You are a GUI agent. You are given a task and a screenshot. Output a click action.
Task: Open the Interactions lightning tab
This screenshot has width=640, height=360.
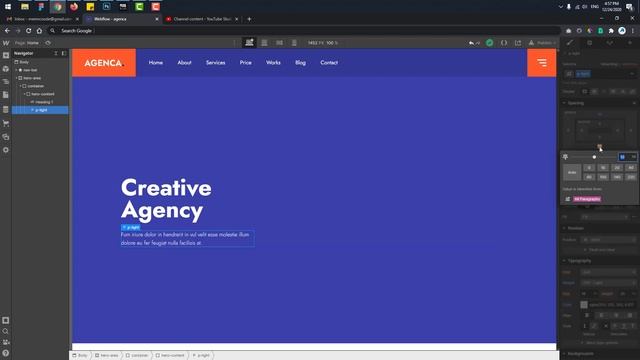[x=630, y=43]
